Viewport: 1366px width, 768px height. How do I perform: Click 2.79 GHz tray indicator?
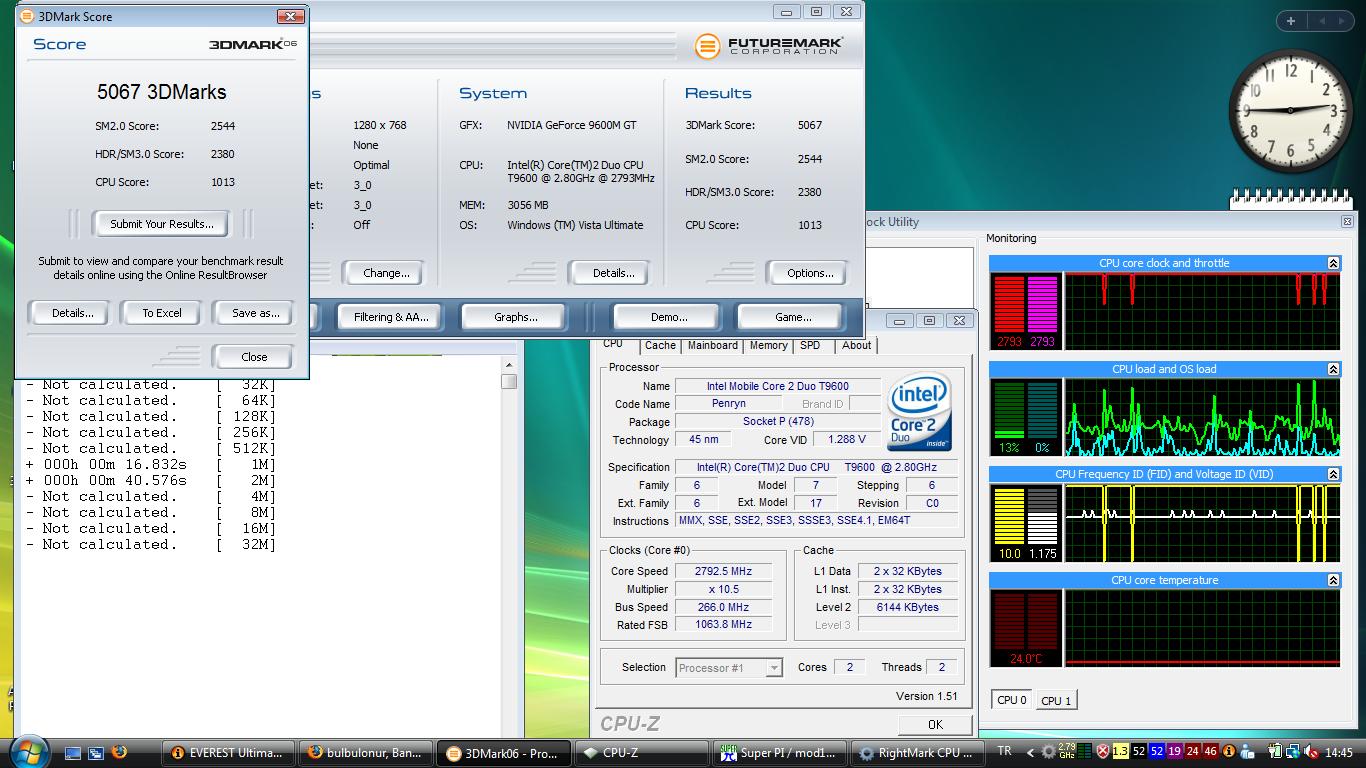point(1066,752)
